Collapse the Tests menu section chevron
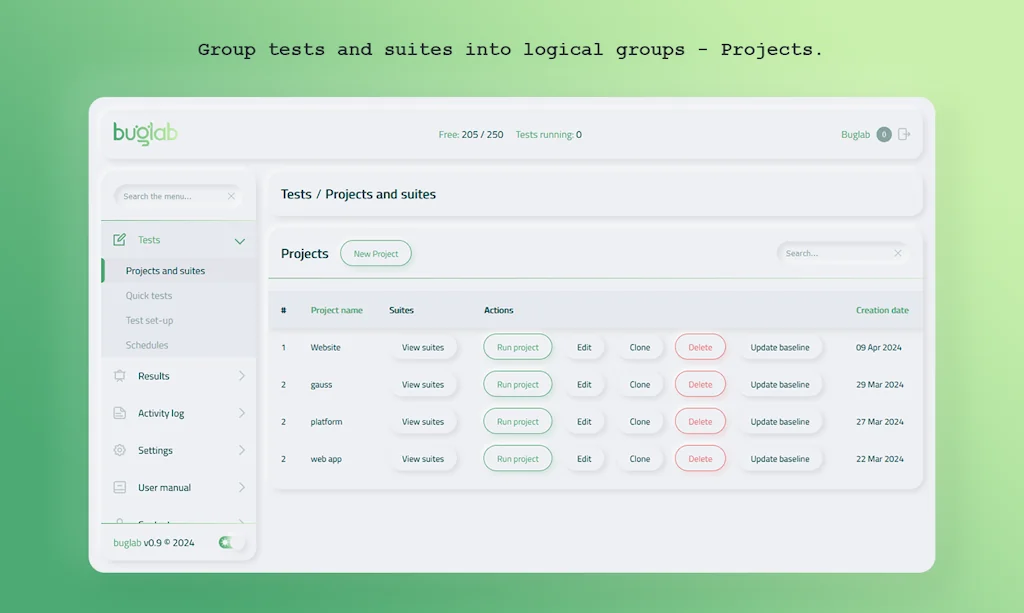1024x613 pixels. point(240,241)
